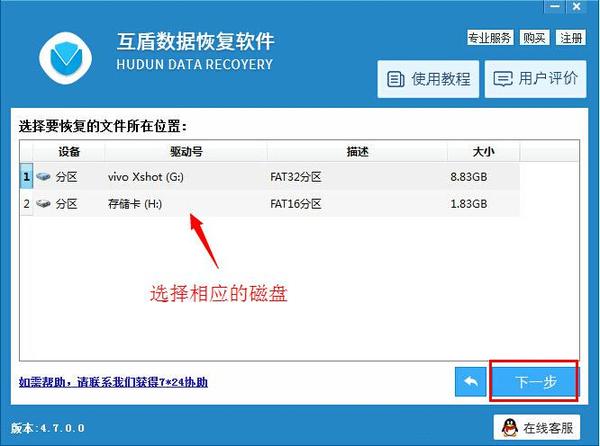
Task: Click the 专业服务 button
Action: [490, 37]
